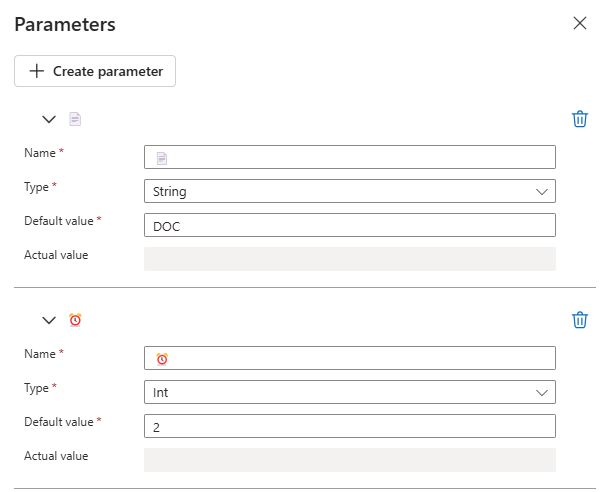Click the Name field containing the document emoji
Screen dimensions: 604x492
click(349, 157)
